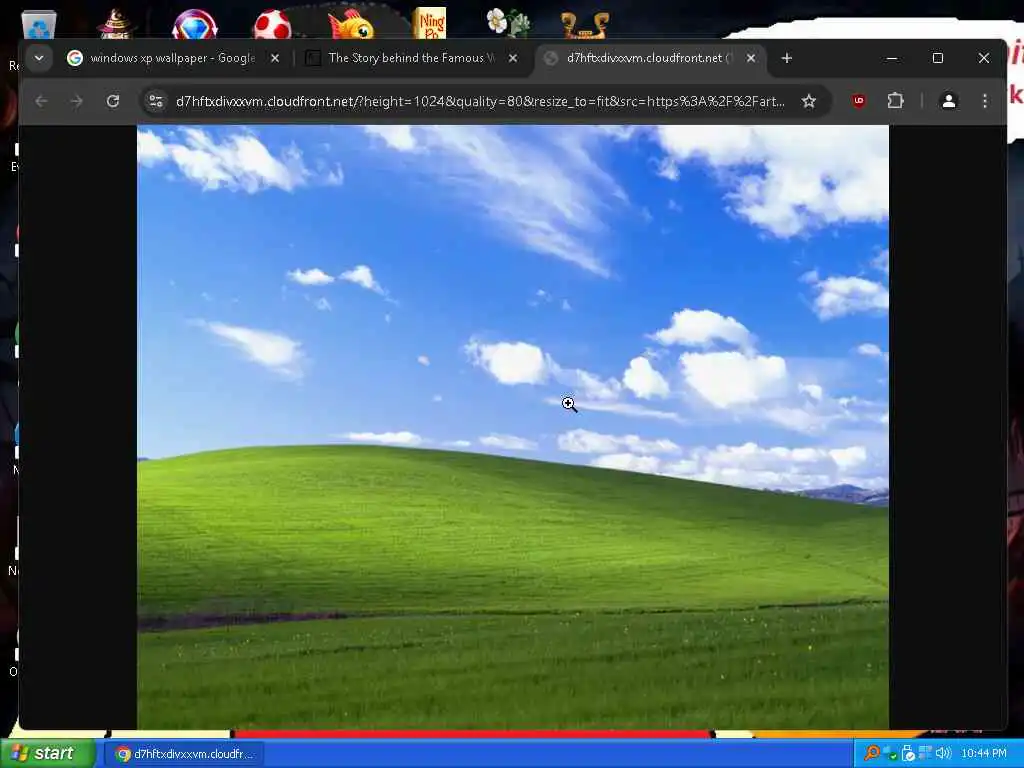This screenshot has width=1024, height=768.
Task: Launch the flower and zombie hand desktop icon
Action: (508, 23)
